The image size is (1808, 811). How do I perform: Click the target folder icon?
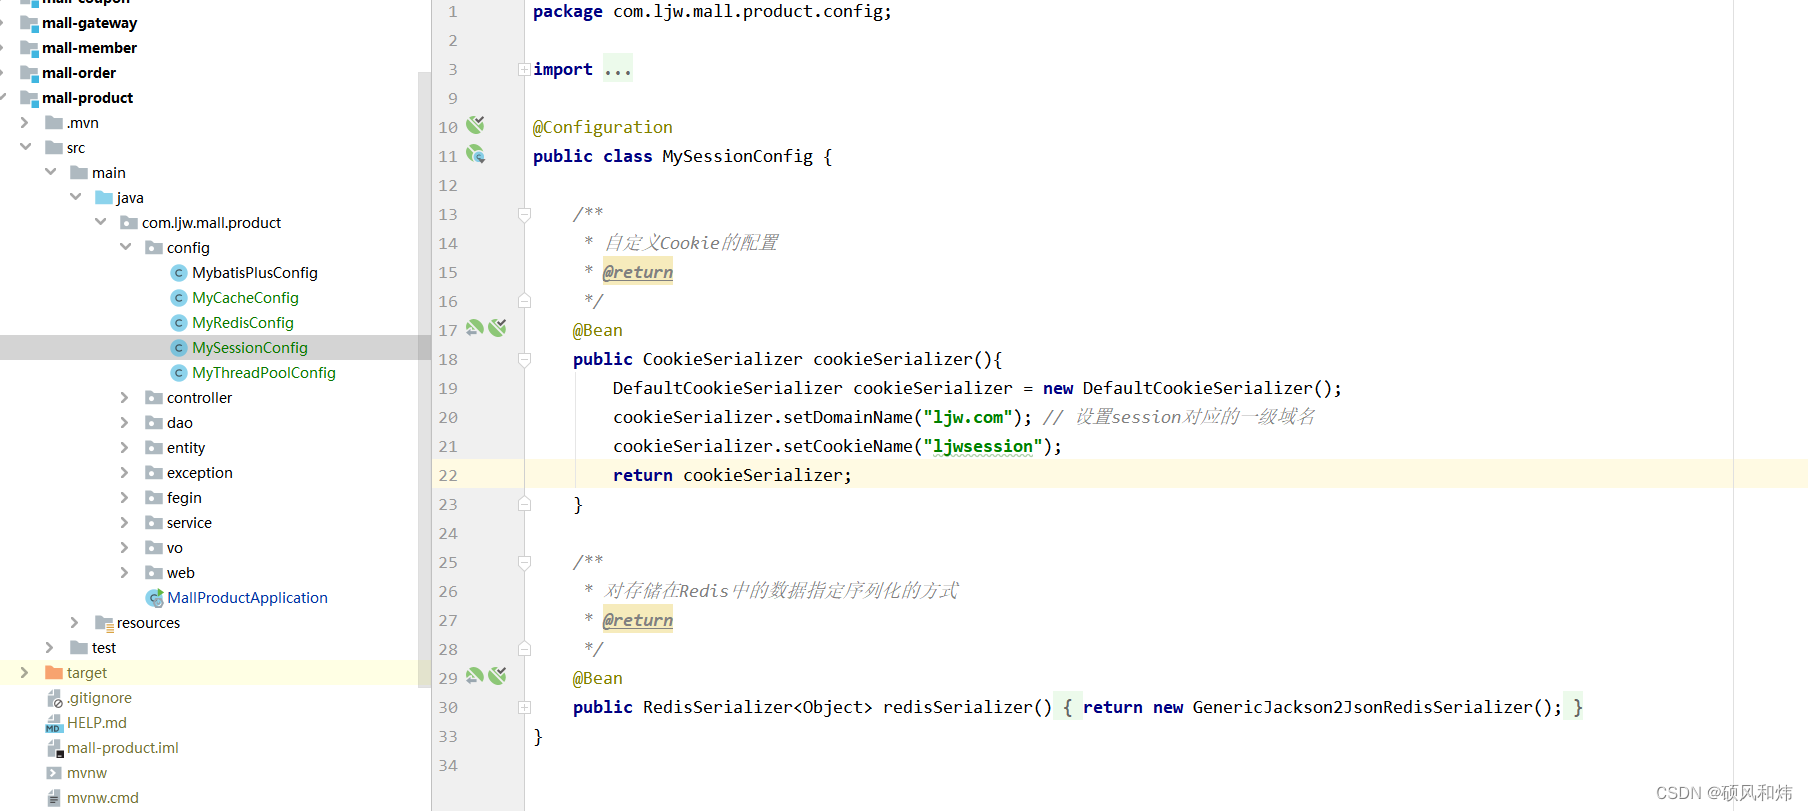[x=54, y=673]
